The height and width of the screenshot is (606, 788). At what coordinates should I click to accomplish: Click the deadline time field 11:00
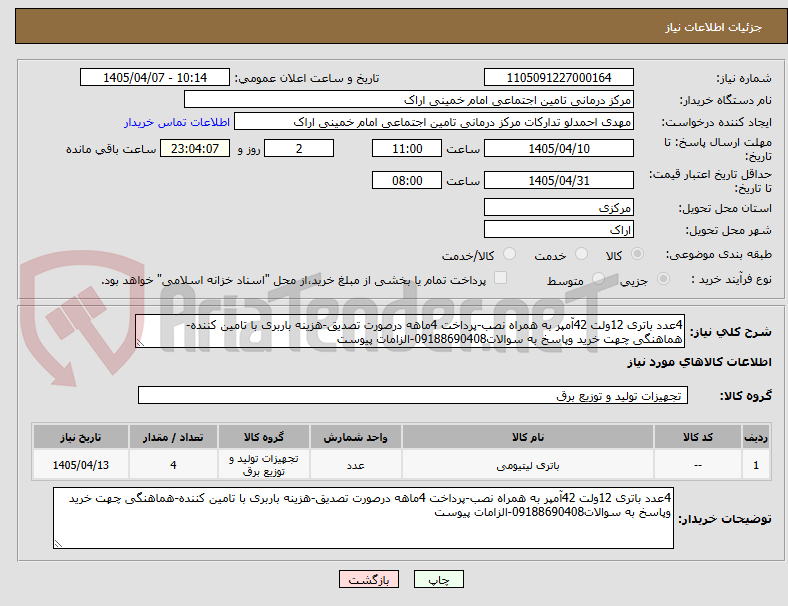coord(407,148)
